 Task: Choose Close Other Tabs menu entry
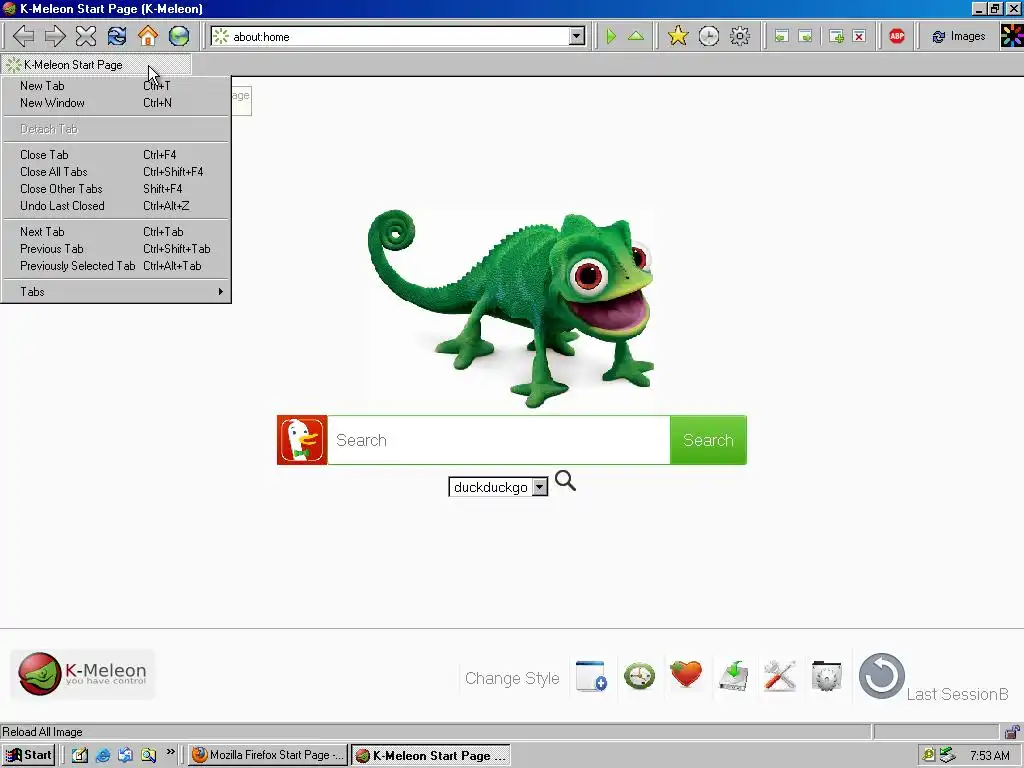[116, 189]
